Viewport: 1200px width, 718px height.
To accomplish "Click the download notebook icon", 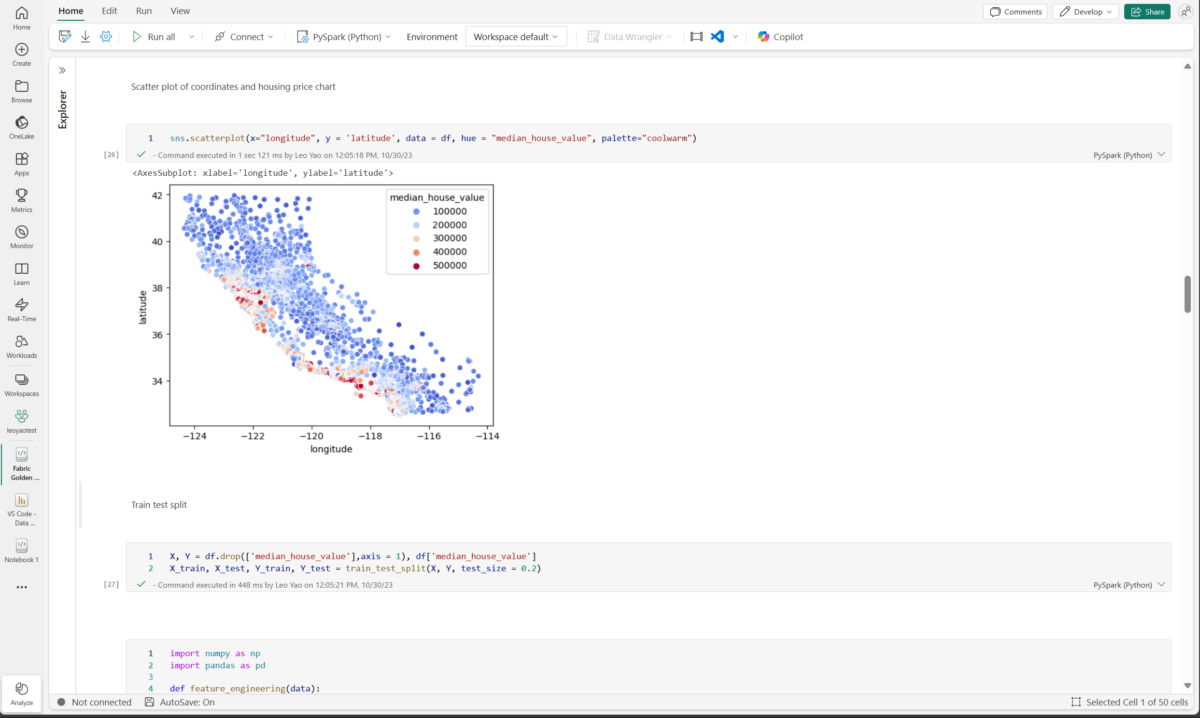I will pos(85,36).
